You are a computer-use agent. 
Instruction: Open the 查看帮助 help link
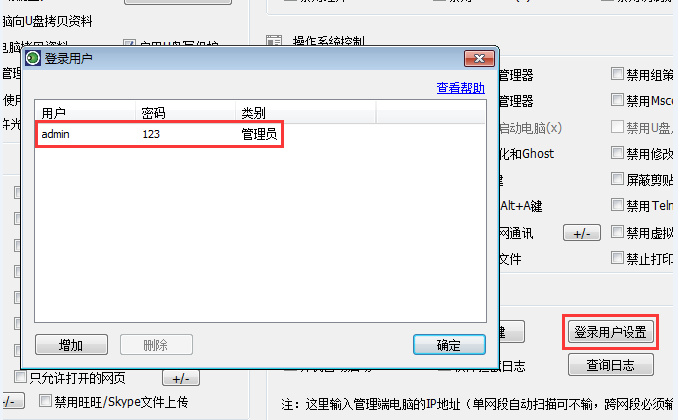pyautogui.click(x=461, y=88)
